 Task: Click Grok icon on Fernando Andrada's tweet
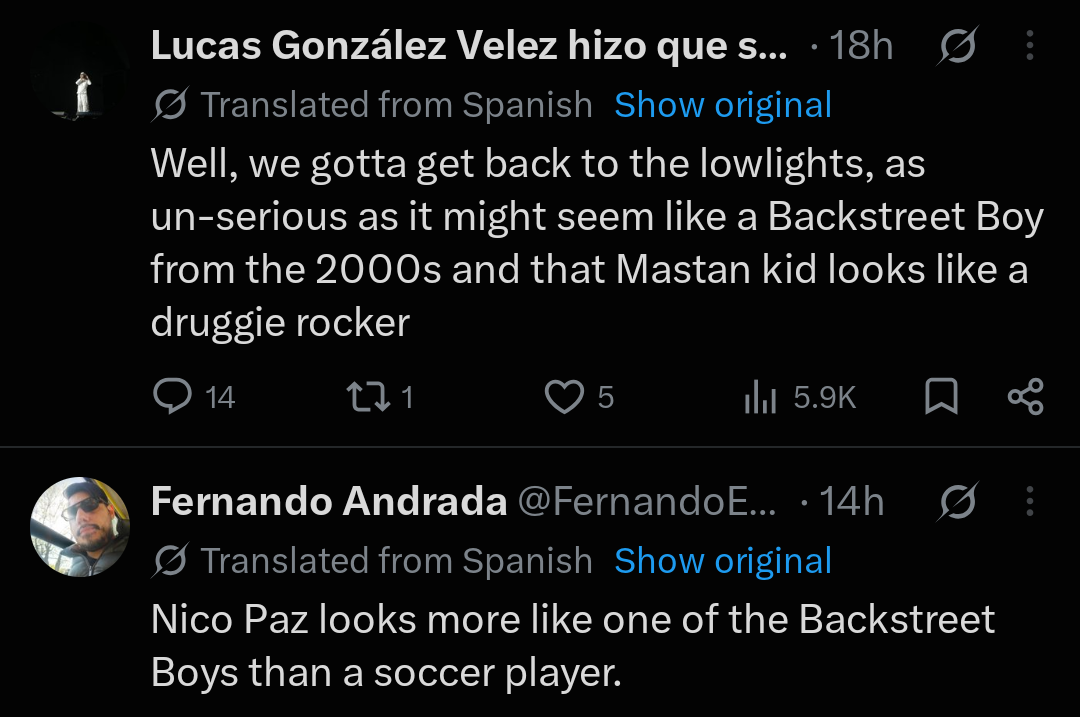(957, 501)
